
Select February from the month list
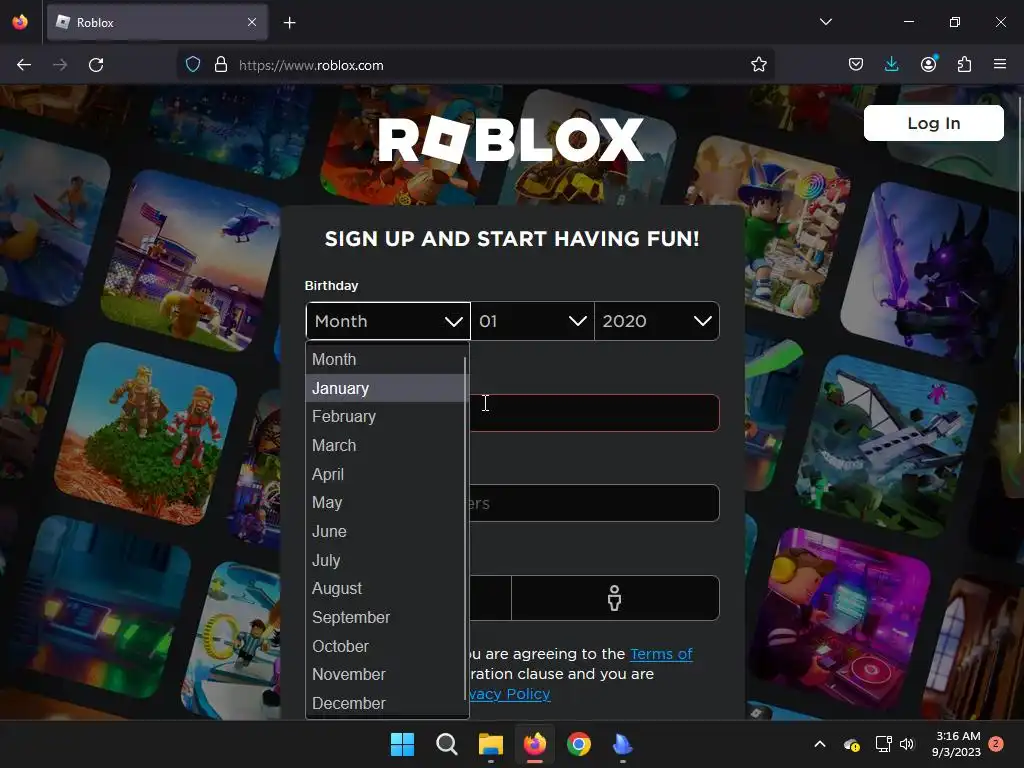tap(385, 417)
